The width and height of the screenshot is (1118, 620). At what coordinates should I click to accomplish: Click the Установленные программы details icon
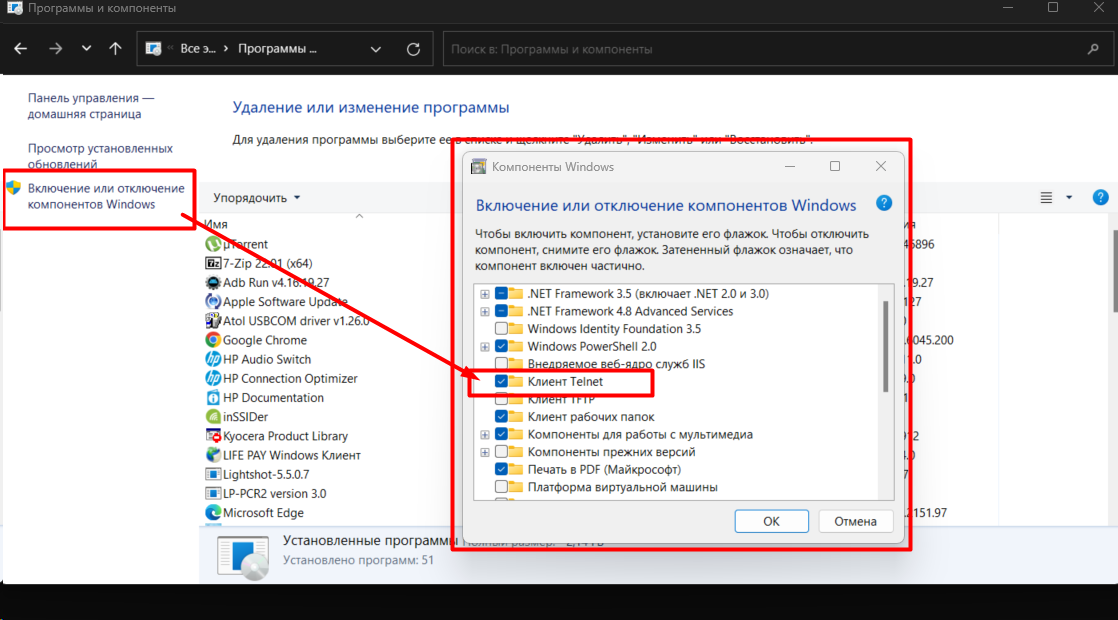(x=243, y=557)
